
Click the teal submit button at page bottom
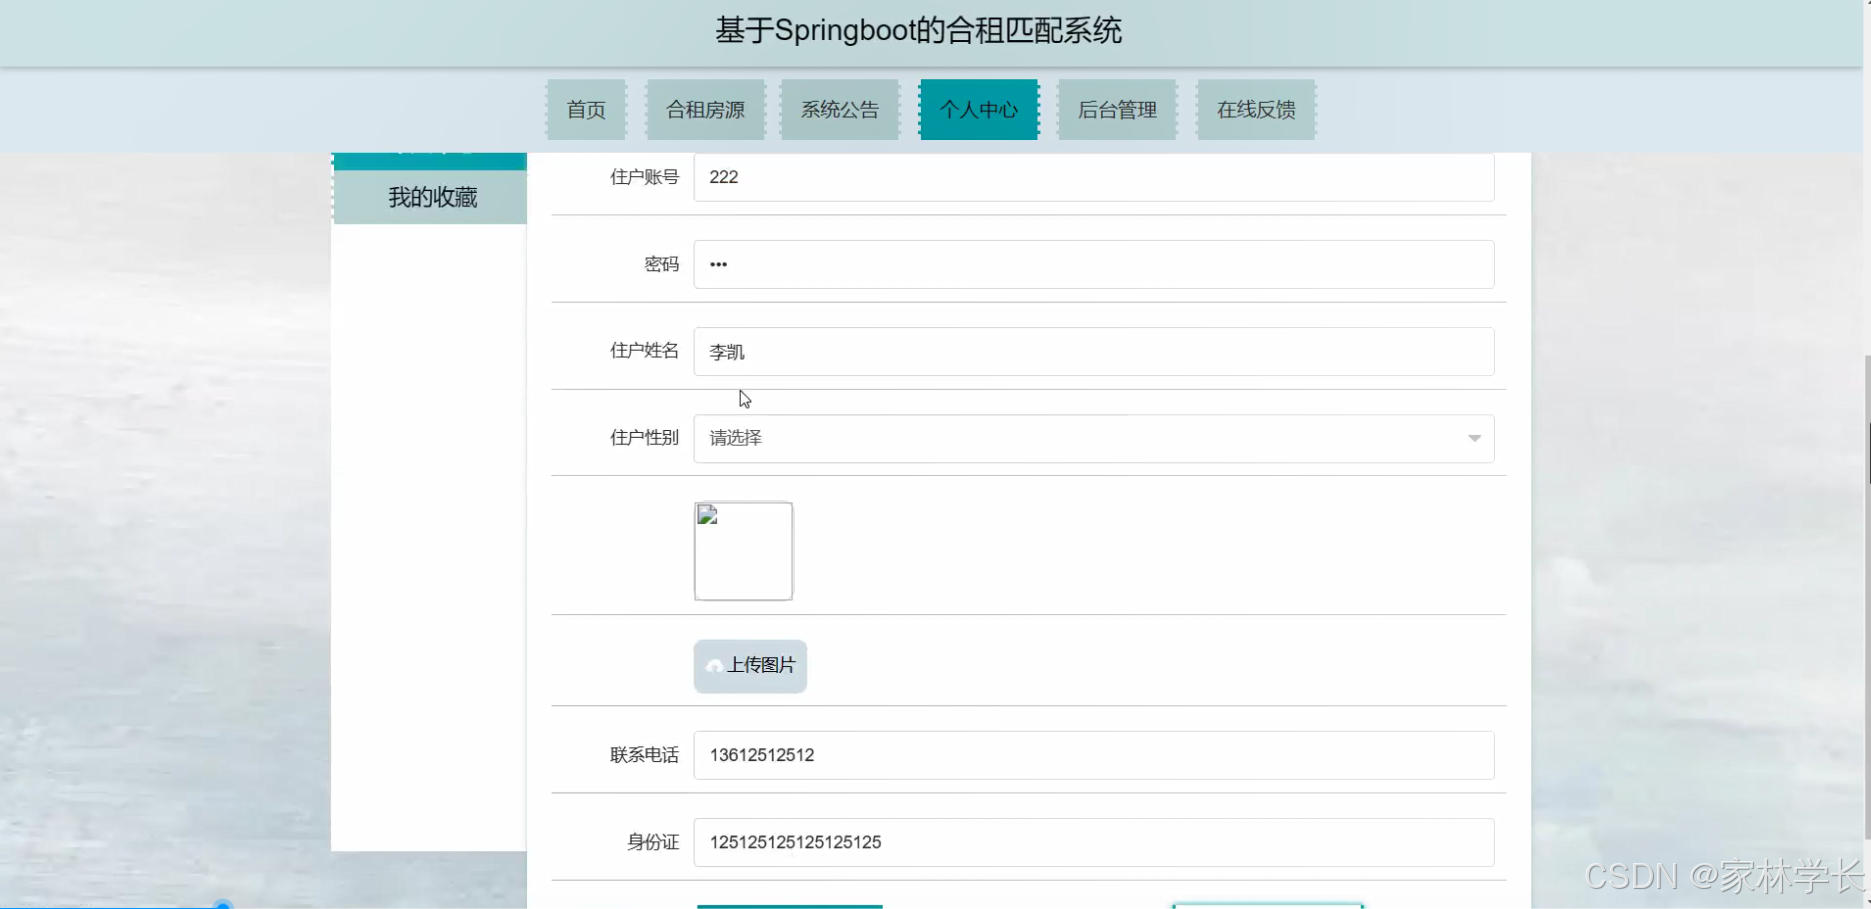(x=789, y=906)
